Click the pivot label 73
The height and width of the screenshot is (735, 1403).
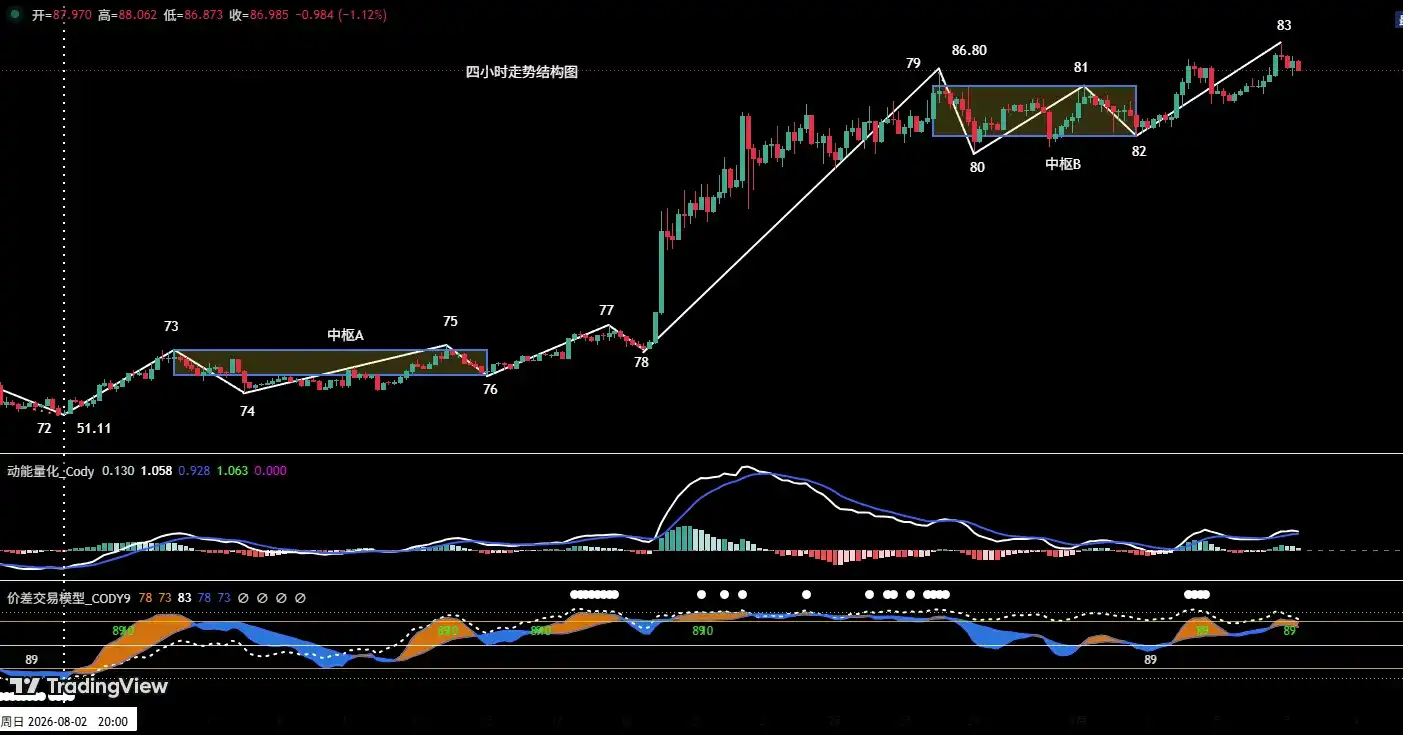pyautogui.click(x=171, y=326)
